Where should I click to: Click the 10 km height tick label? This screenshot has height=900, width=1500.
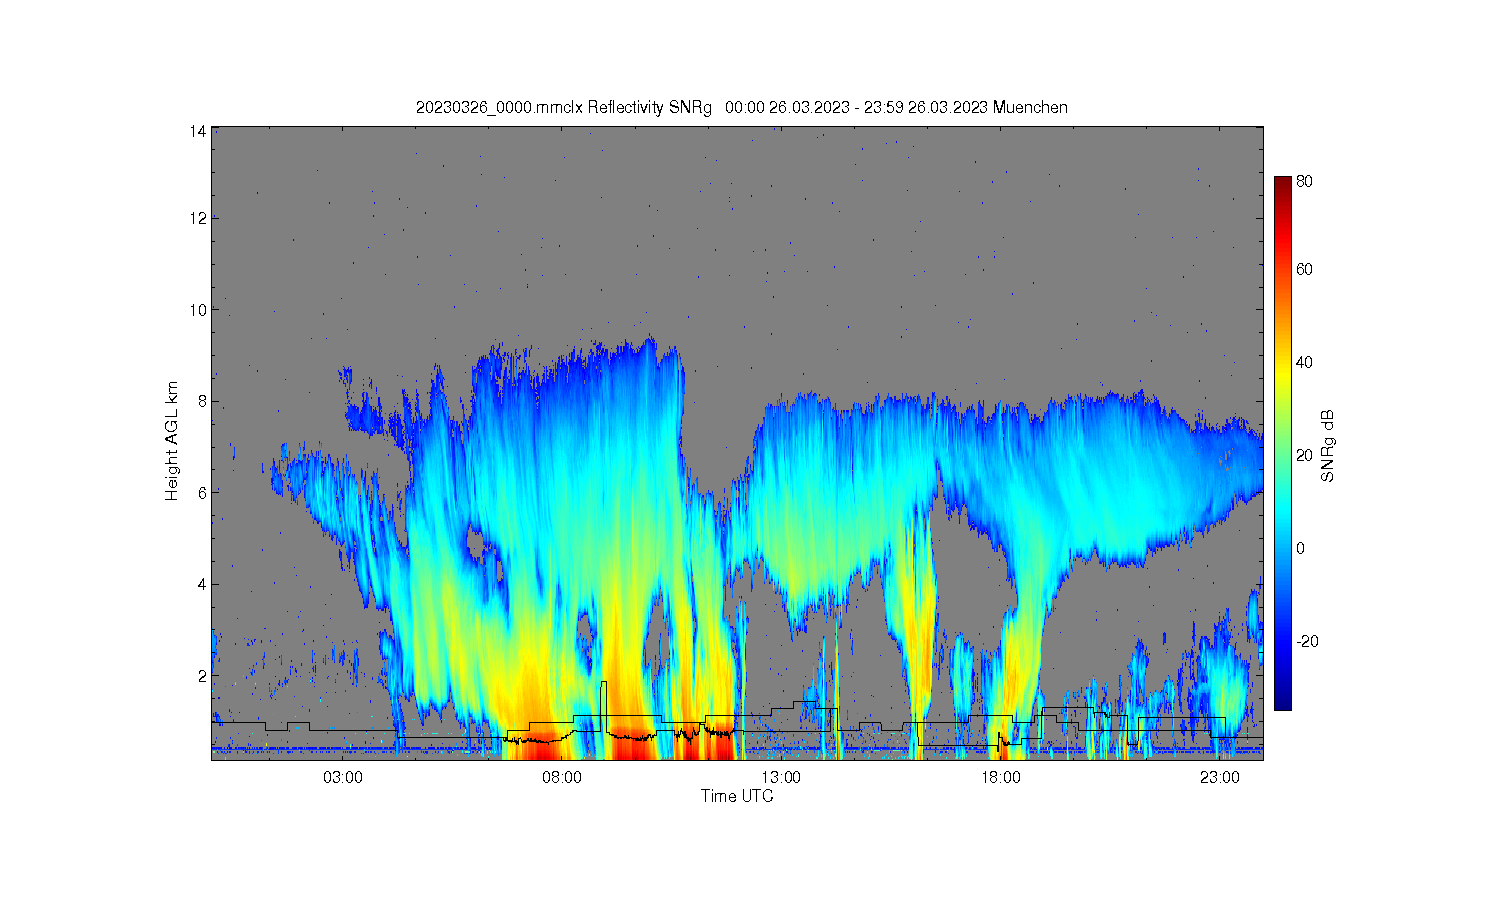198,310
